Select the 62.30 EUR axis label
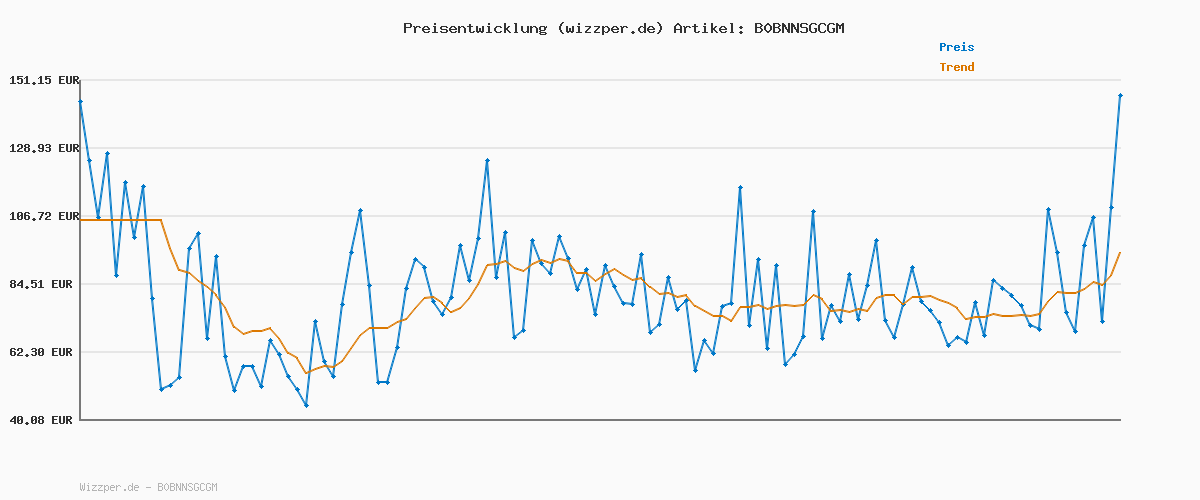 pyautogui.click(x=44, y=352)
